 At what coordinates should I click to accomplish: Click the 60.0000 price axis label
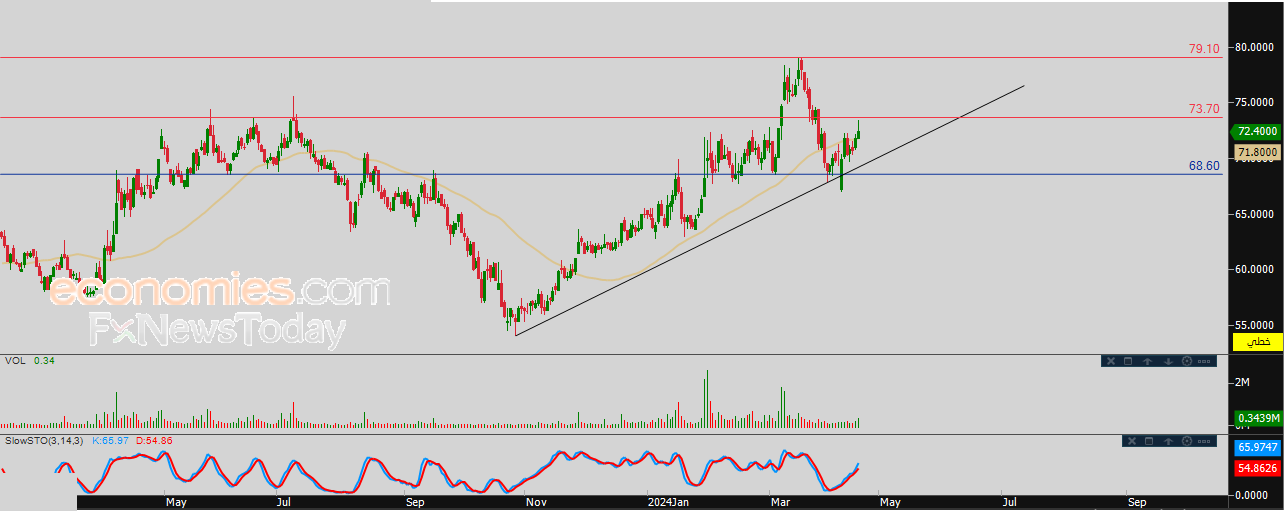[x=1255, y=269]
